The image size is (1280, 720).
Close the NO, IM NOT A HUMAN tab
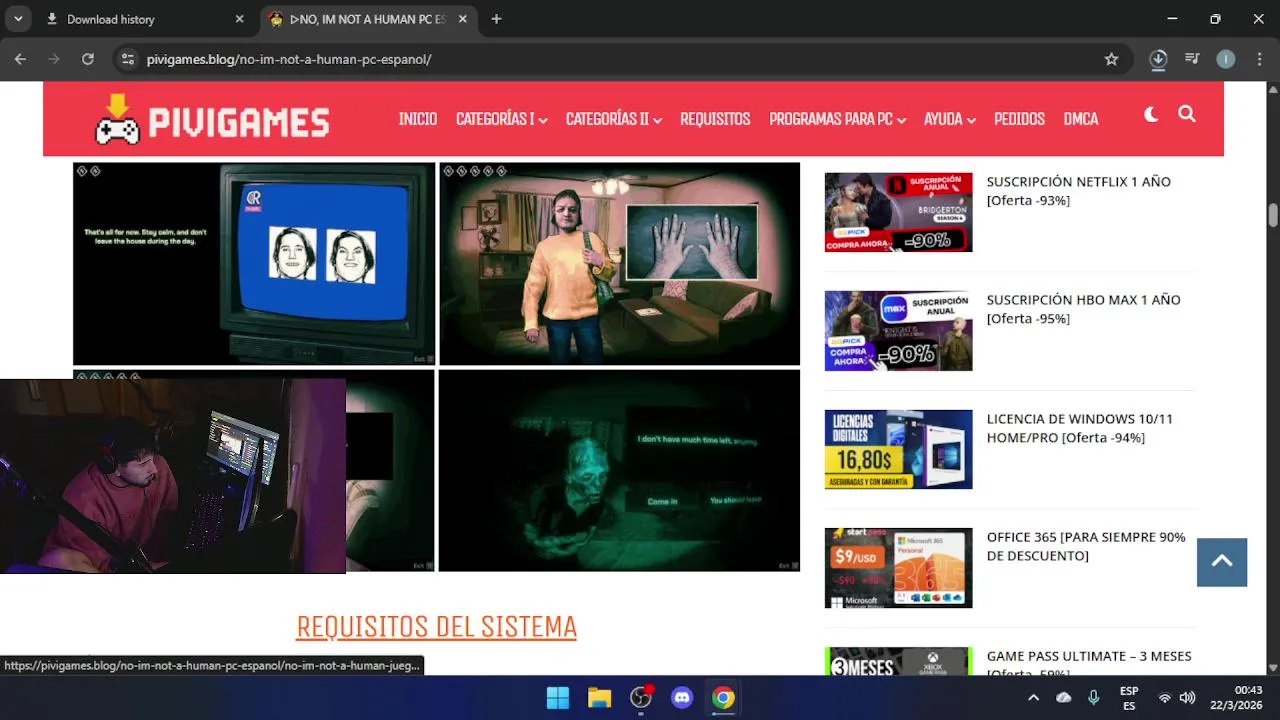point(465,19)
